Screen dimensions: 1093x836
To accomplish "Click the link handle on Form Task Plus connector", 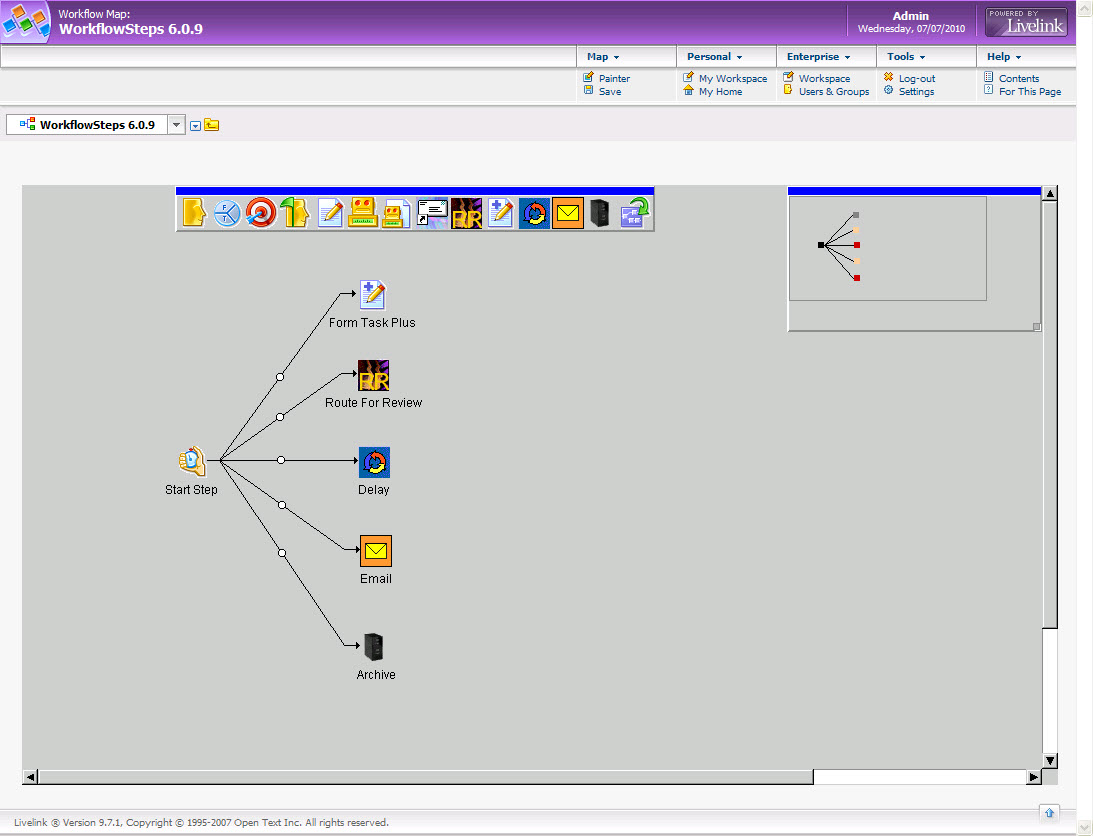I will pos(280,377).
